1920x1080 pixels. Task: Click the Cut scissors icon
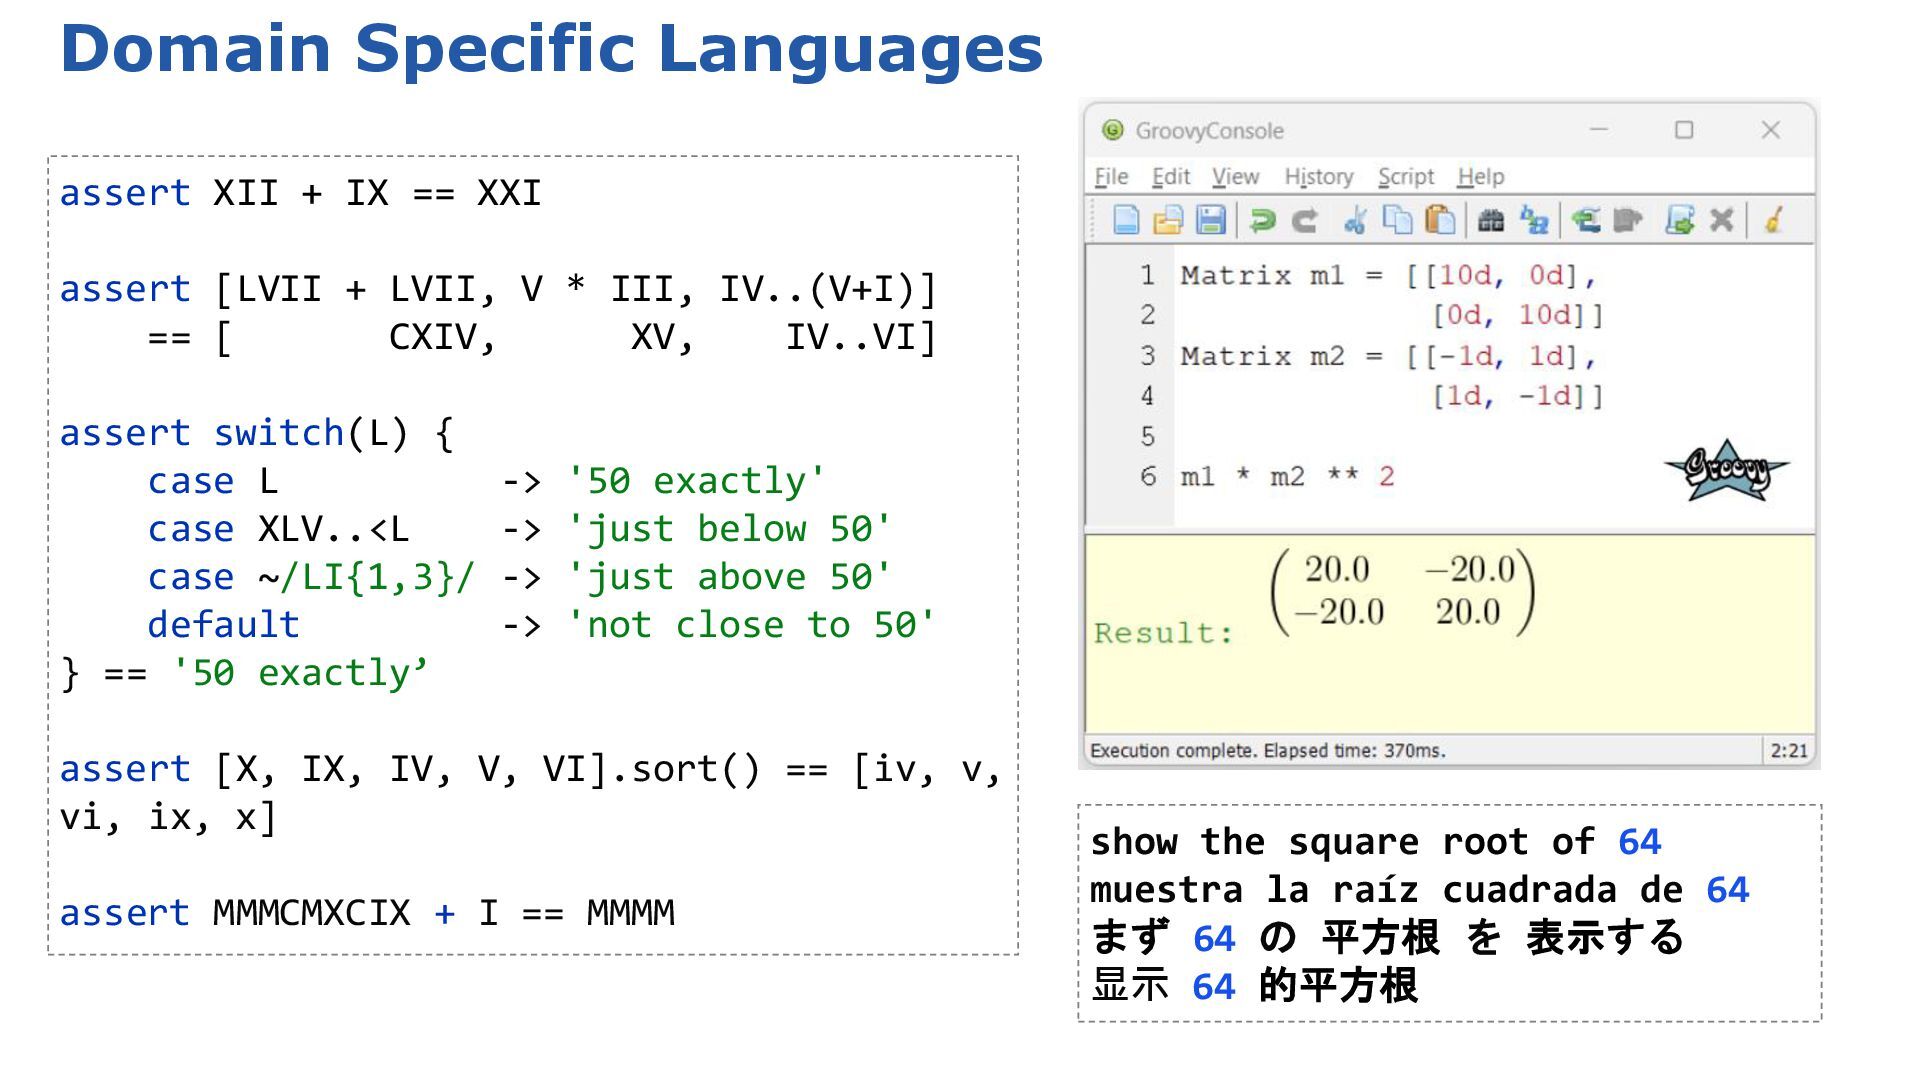1355,219
